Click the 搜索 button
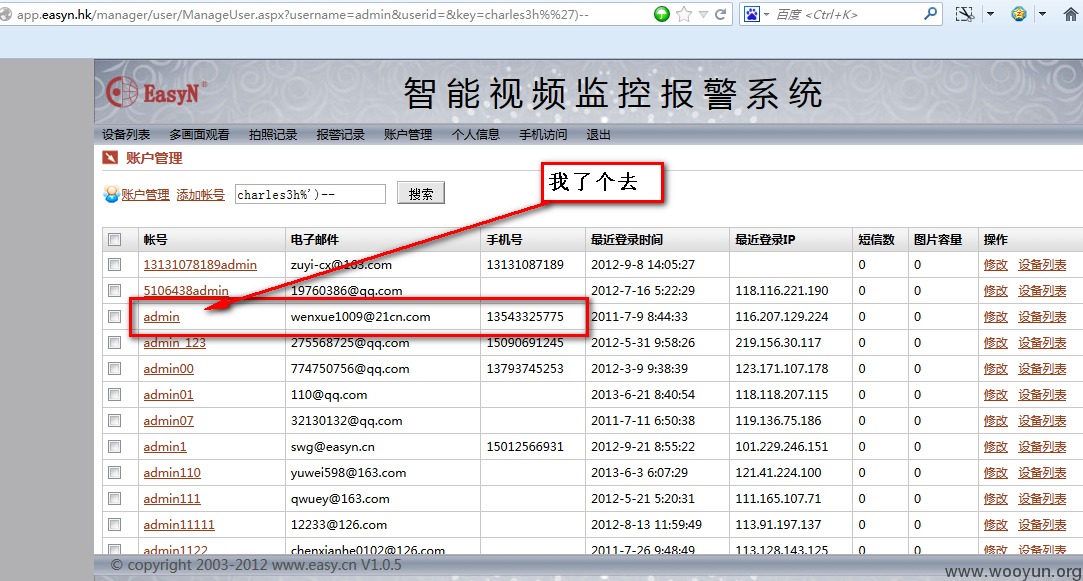Viewport: 1083px width, 581px height. point(421,193)
